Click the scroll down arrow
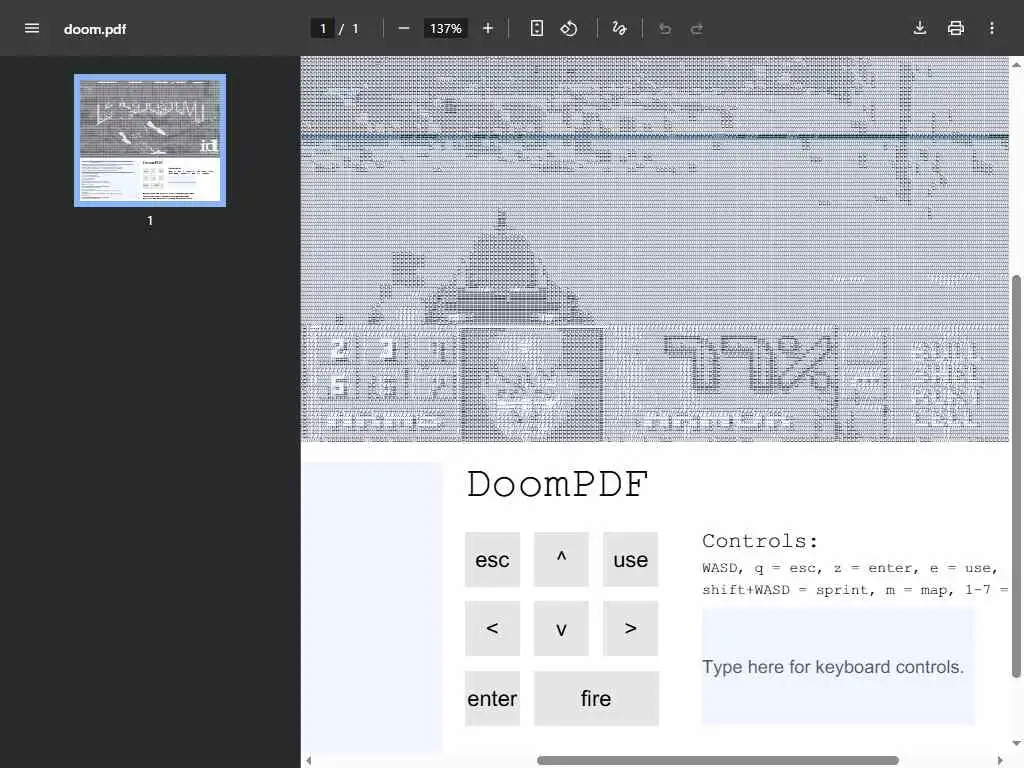This screenshot has height=768, width=1024. pyautogui.click(x=1016, y=743)
